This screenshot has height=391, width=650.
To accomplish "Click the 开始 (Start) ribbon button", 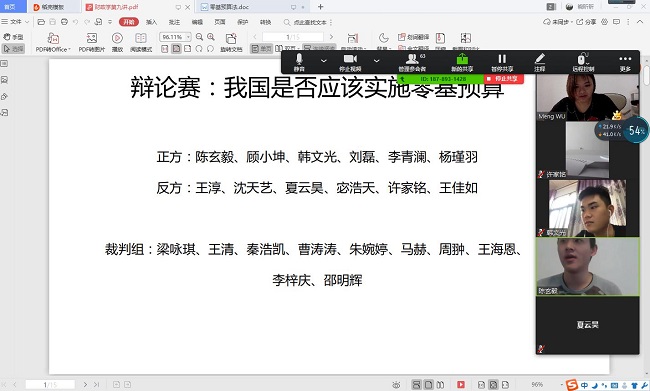I will (129, 22).
